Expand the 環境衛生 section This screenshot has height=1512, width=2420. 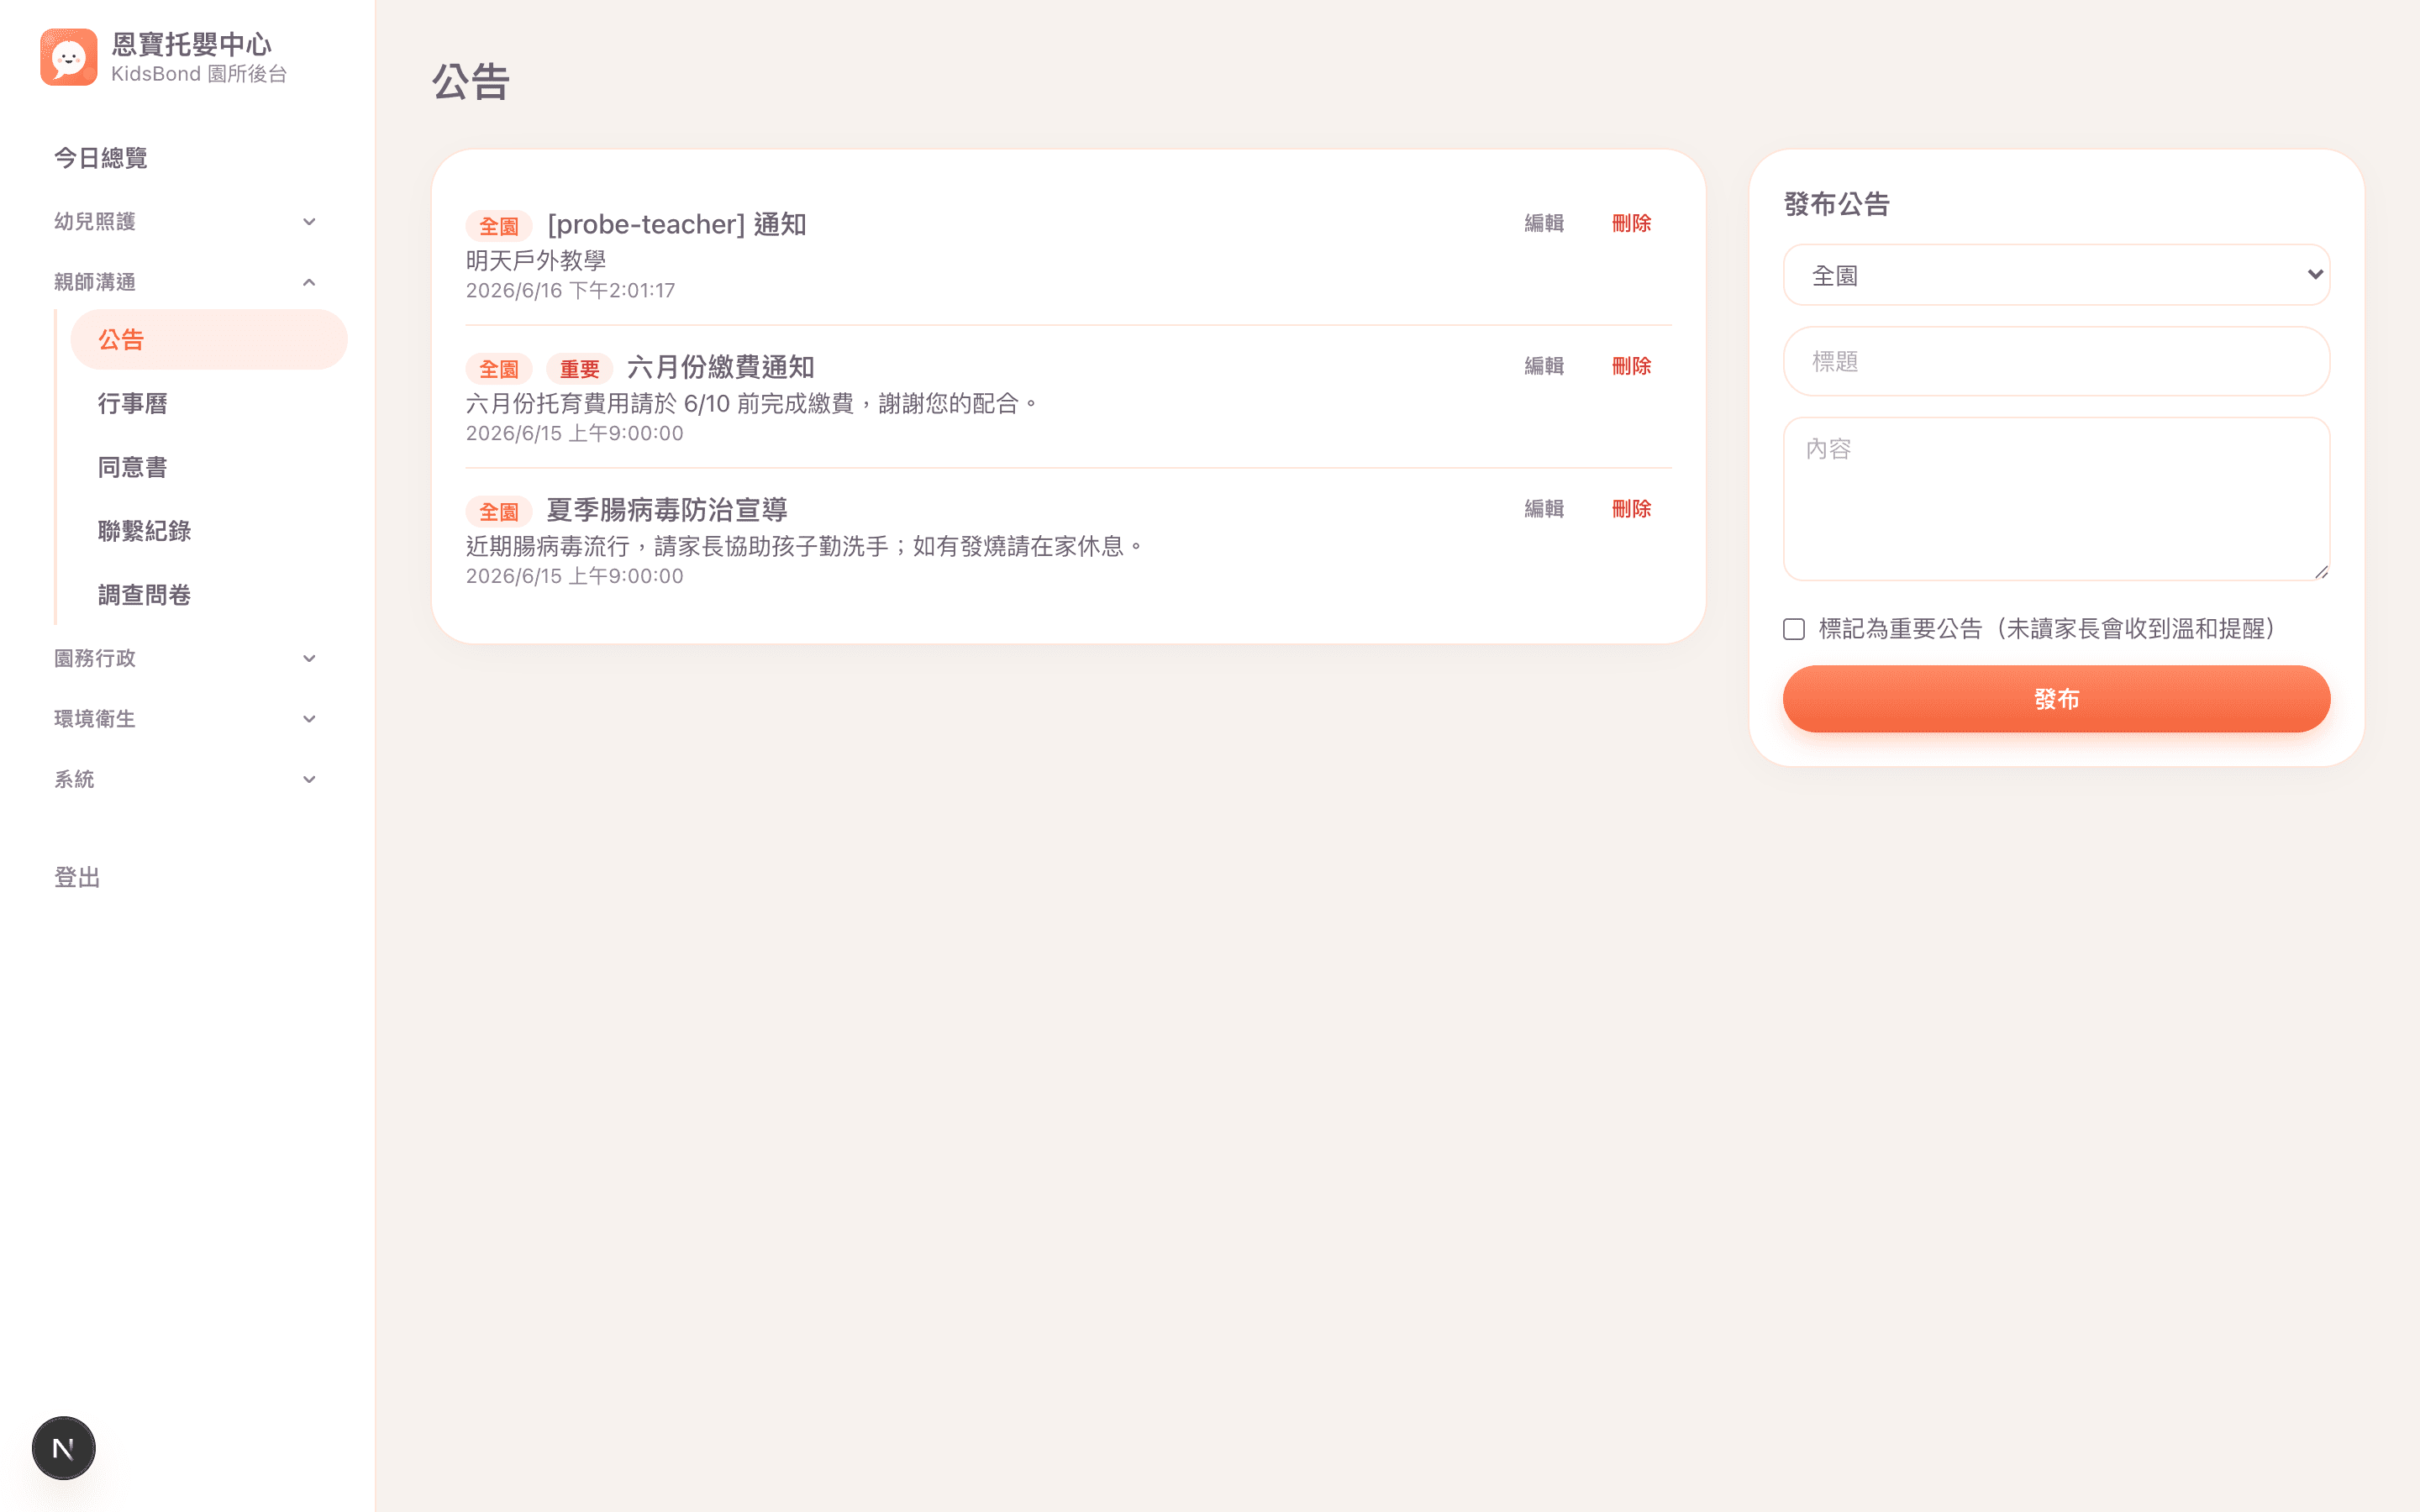pyautogui.click(x=186, y=719)
